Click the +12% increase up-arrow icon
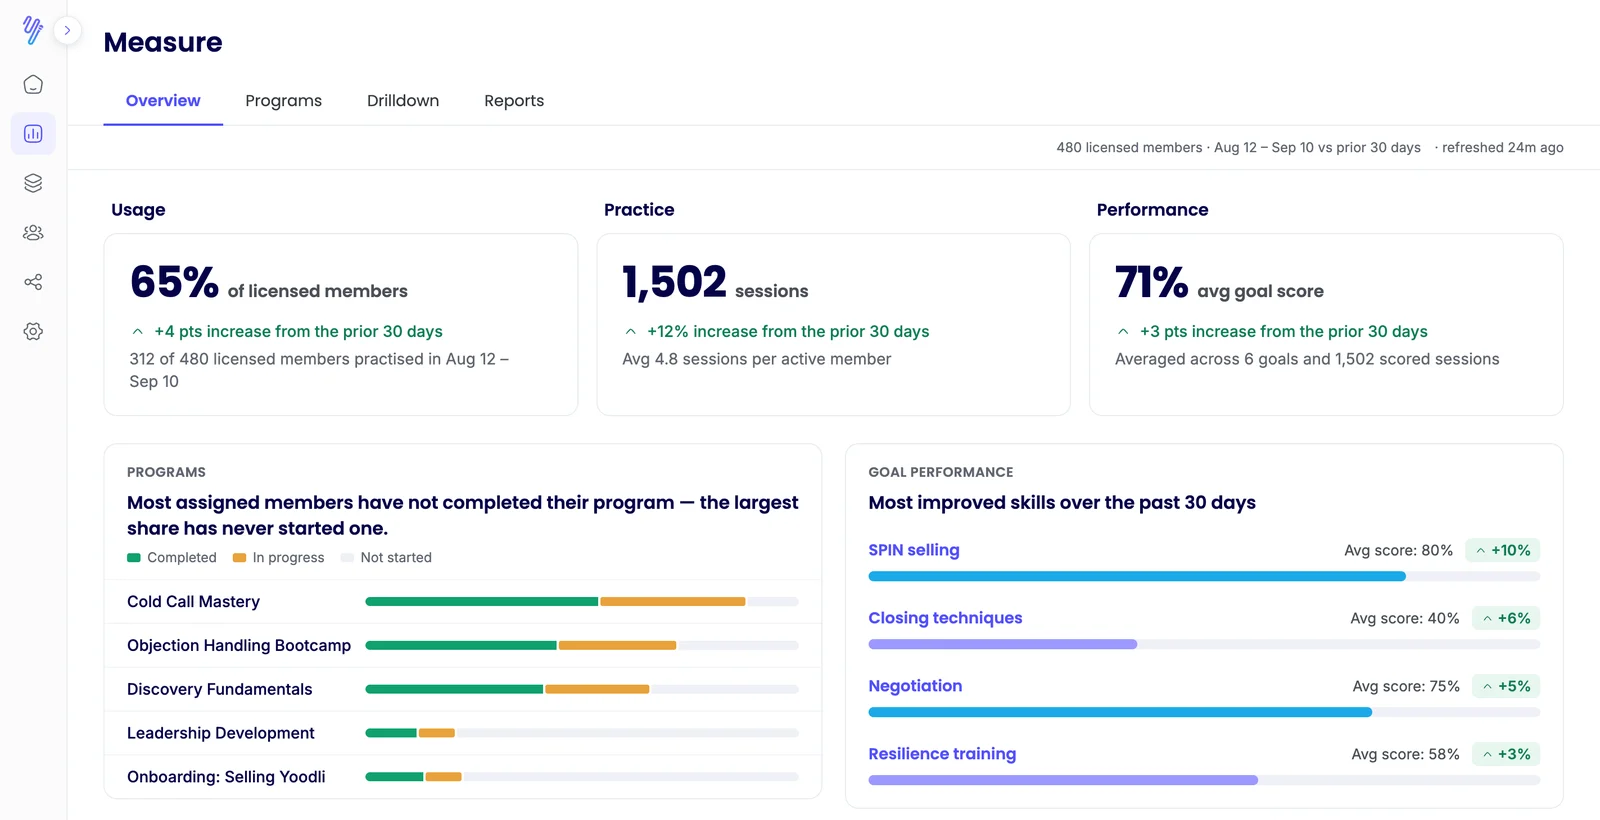 (x=631, y=331)
